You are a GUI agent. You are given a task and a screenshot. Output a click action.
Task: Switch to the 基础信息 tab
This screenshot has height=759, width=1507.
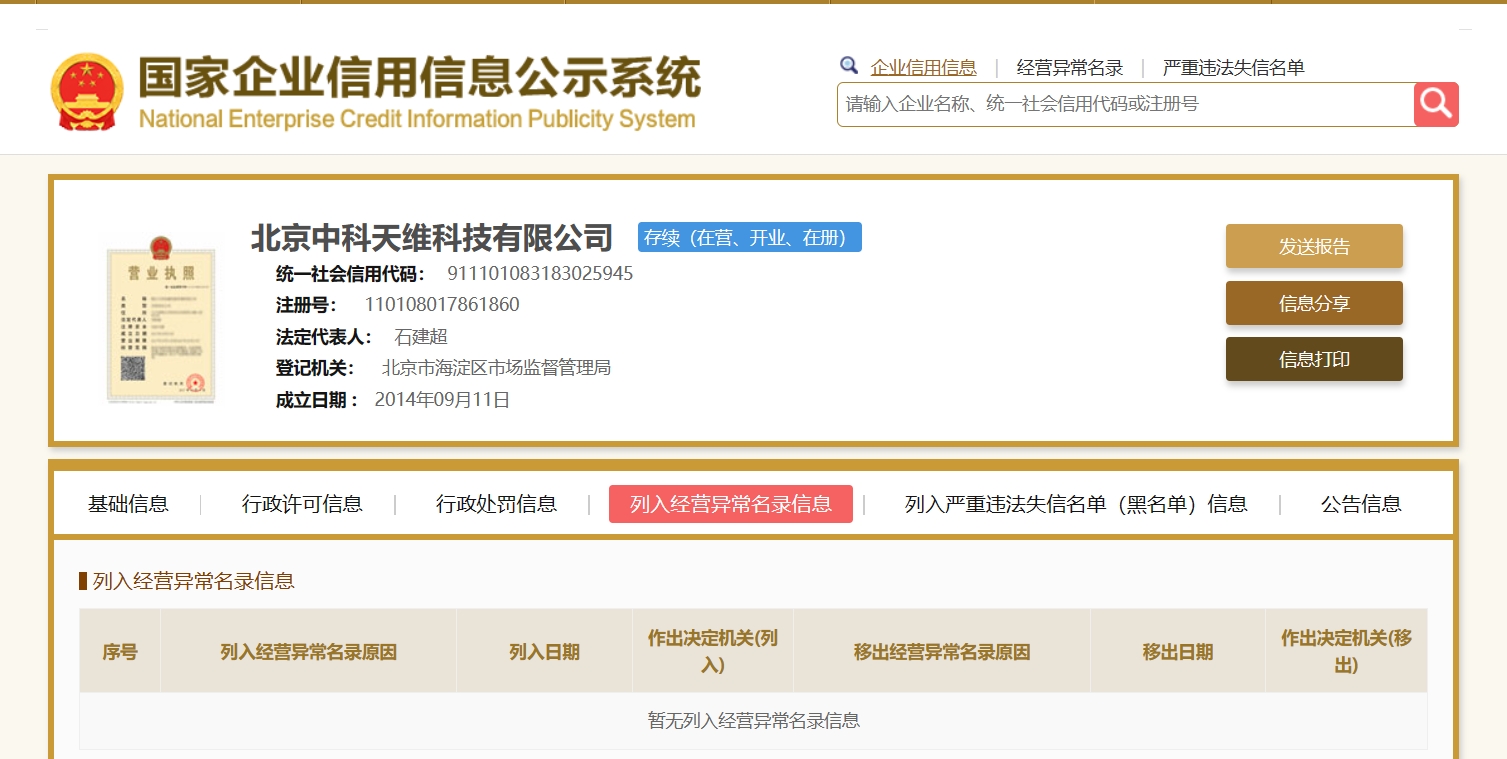(128, 504)
